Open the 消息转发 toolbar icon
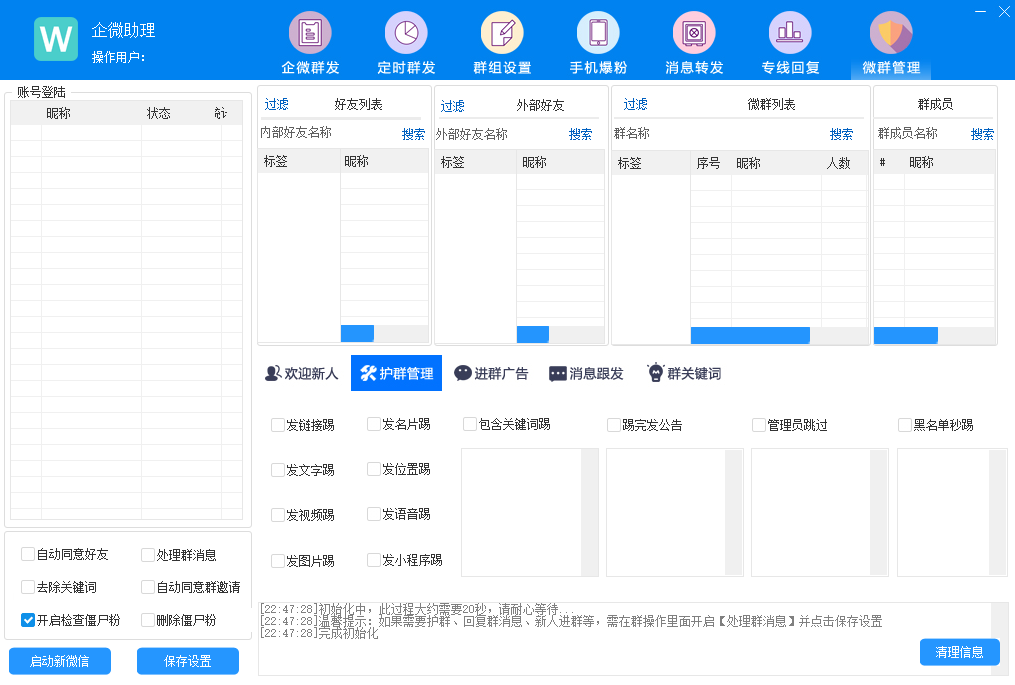 (694, 33)
